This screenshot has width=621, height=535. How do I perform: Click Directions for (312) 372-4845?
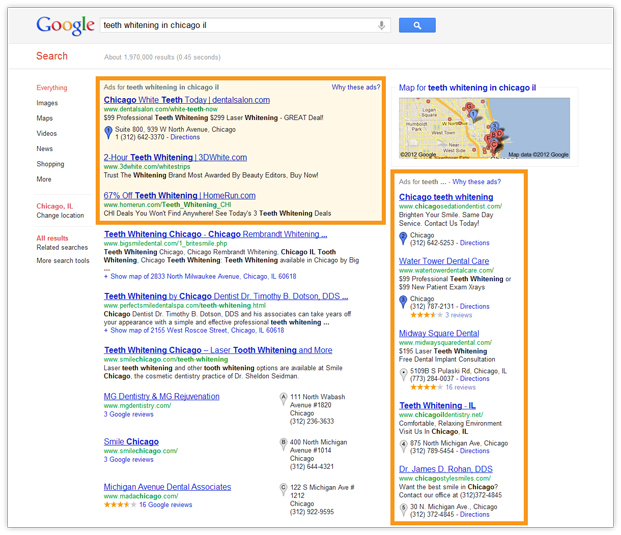point(474,514)
